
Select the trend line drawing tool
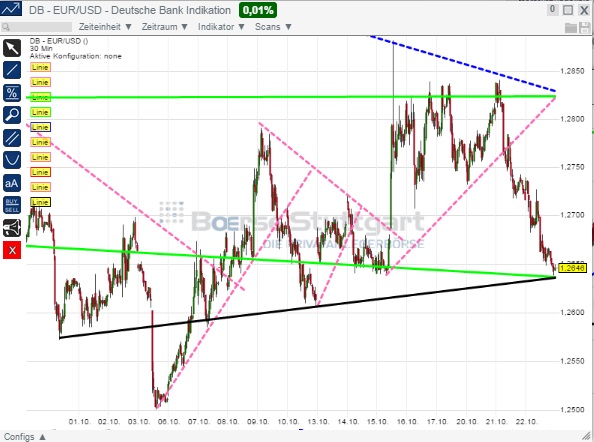click(12, 70)
